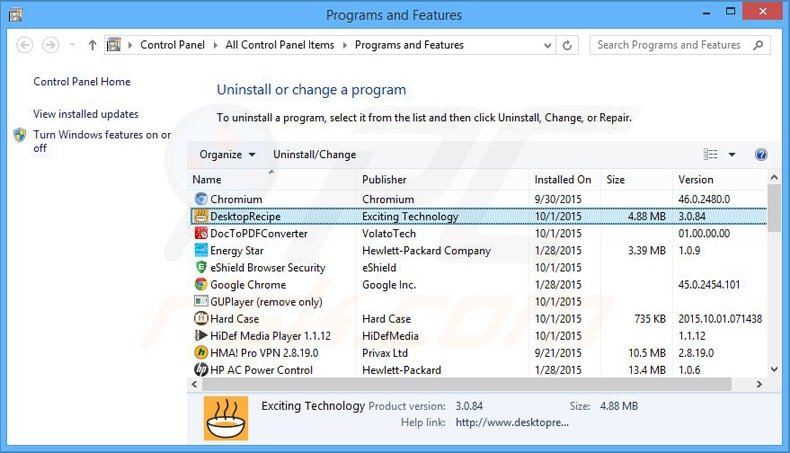This screenshot has width=790, height=453.
Task: Go up one level with up arrow
Action: point(92,45)
